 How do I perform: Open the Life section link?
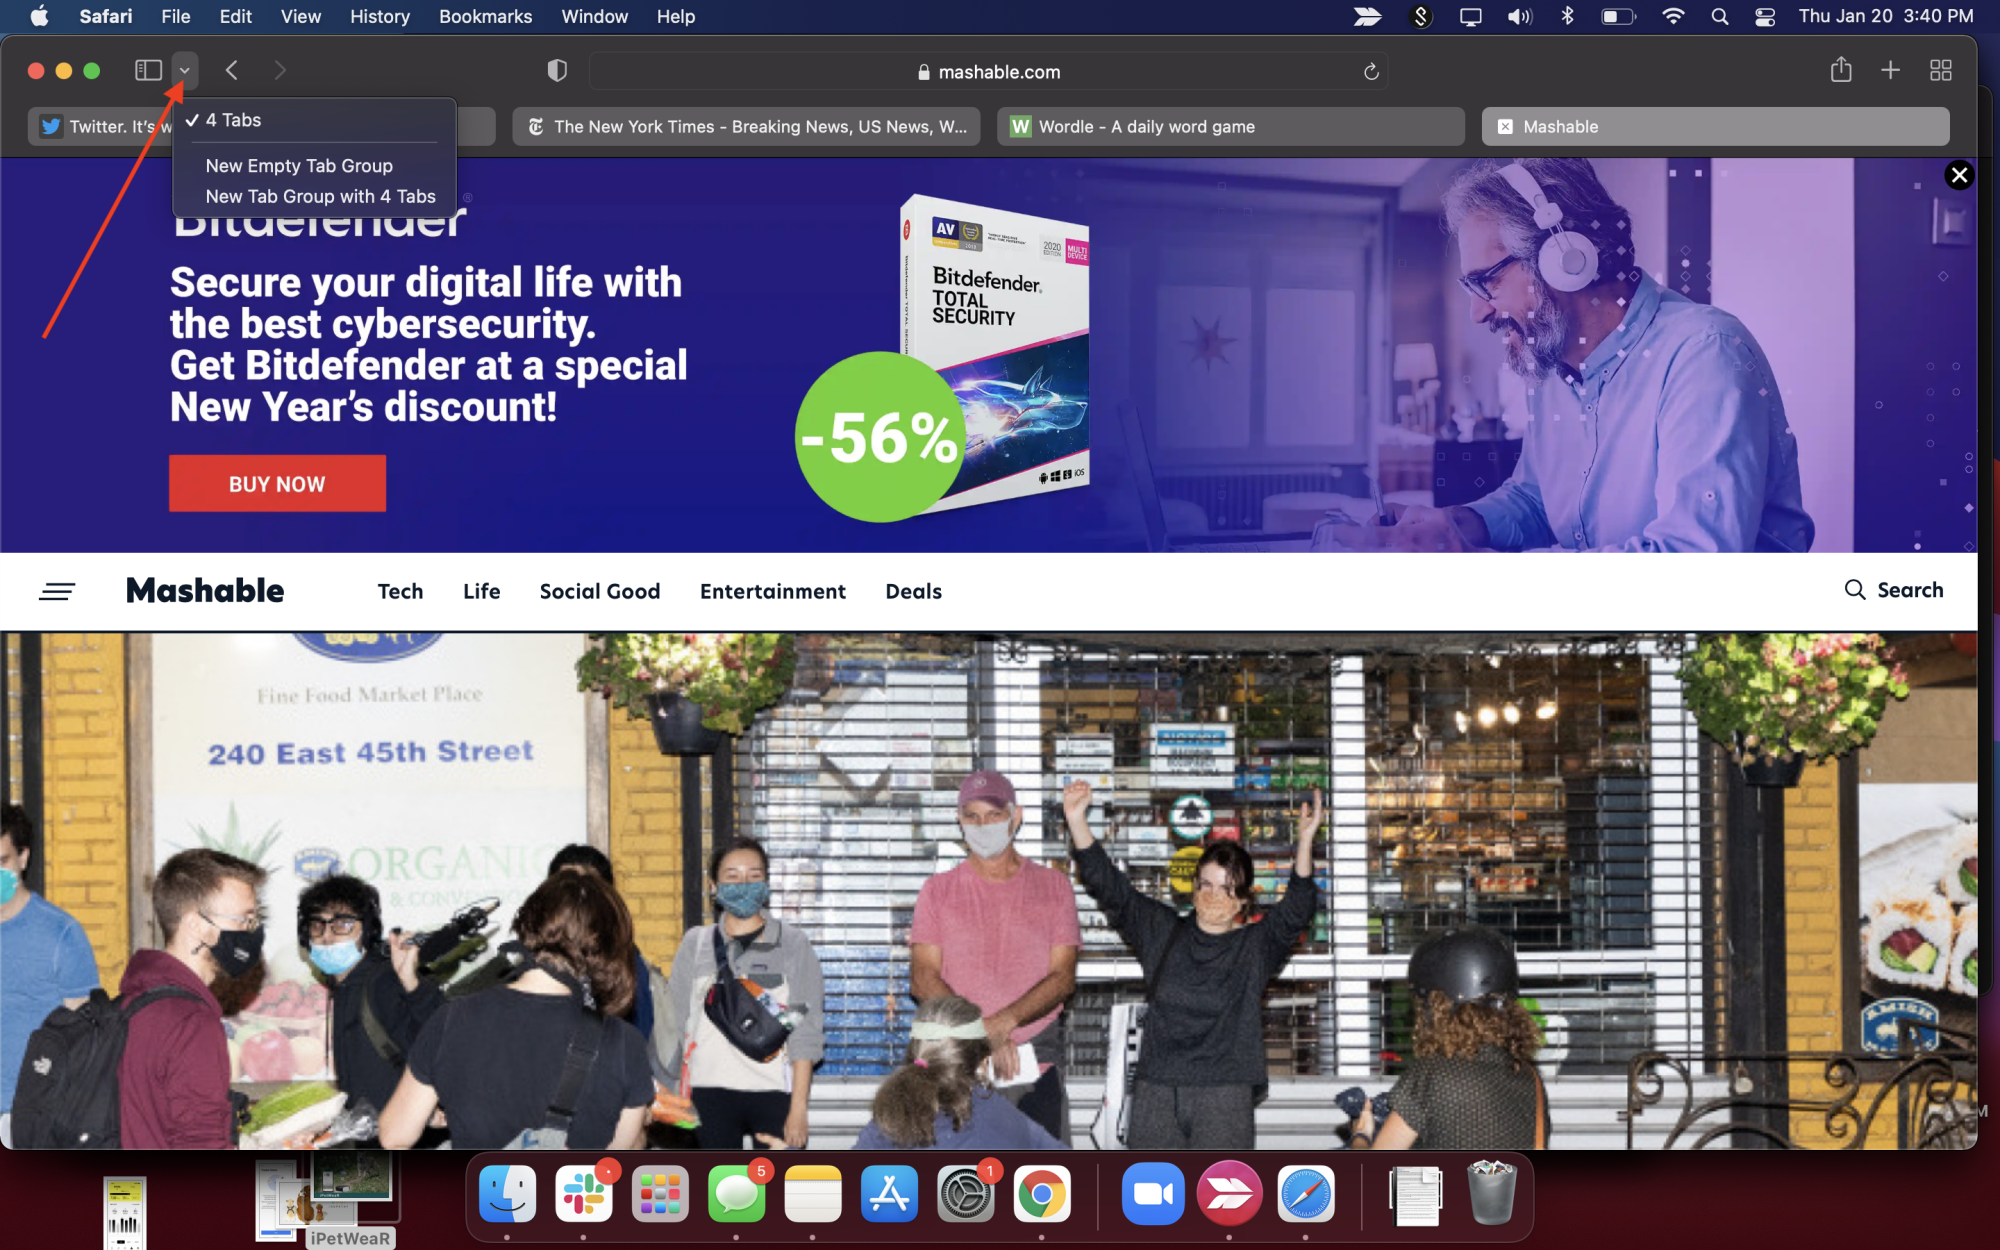481,592
